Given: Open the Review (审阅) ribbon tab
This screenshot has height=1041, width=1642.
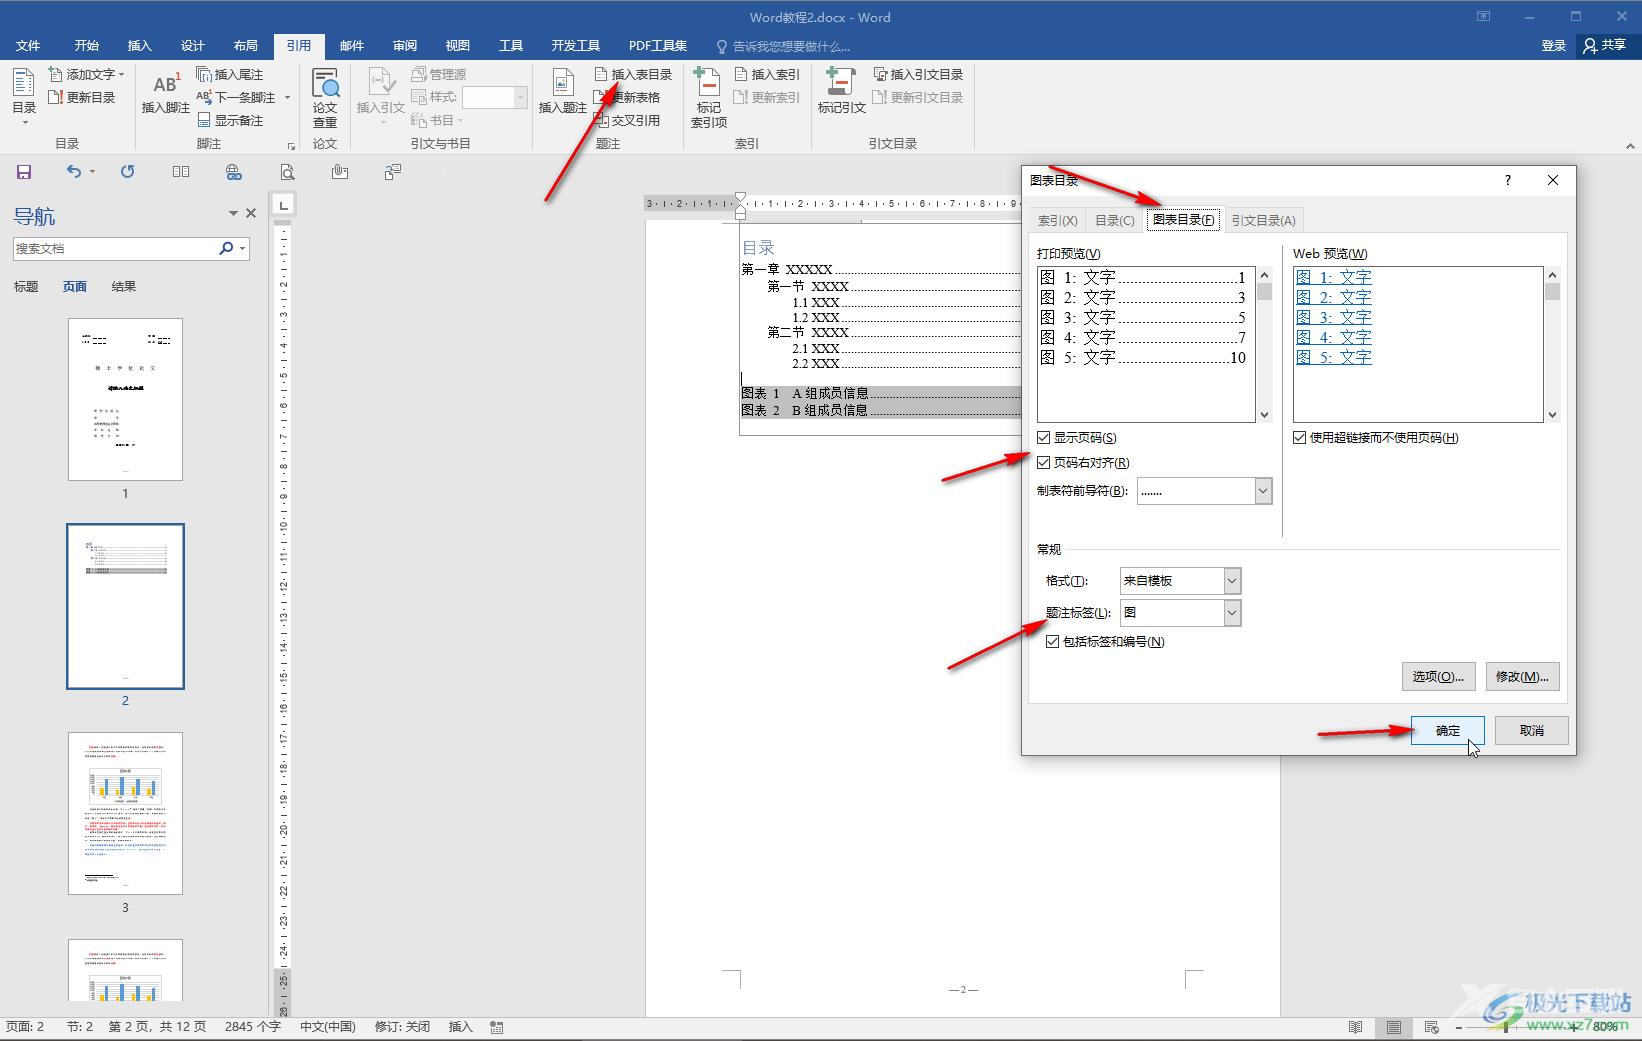Looking at the screenshot, I should tap(404, 45).
